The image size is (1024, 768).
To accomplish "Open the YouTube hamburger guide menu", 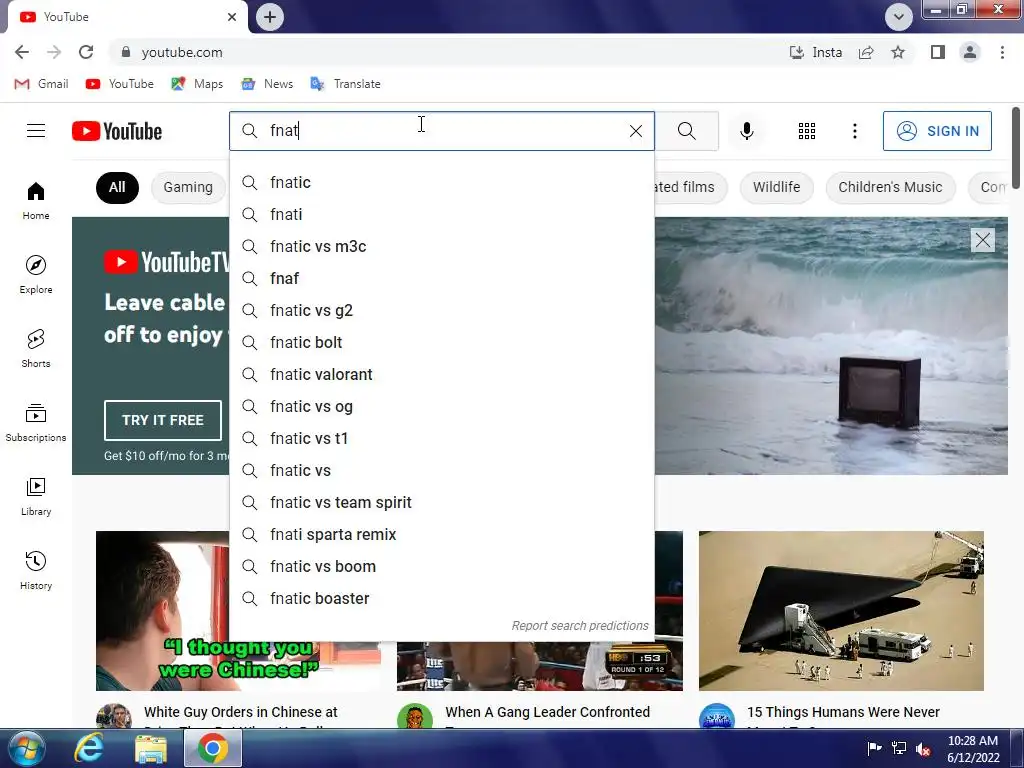I will (36, 131).
